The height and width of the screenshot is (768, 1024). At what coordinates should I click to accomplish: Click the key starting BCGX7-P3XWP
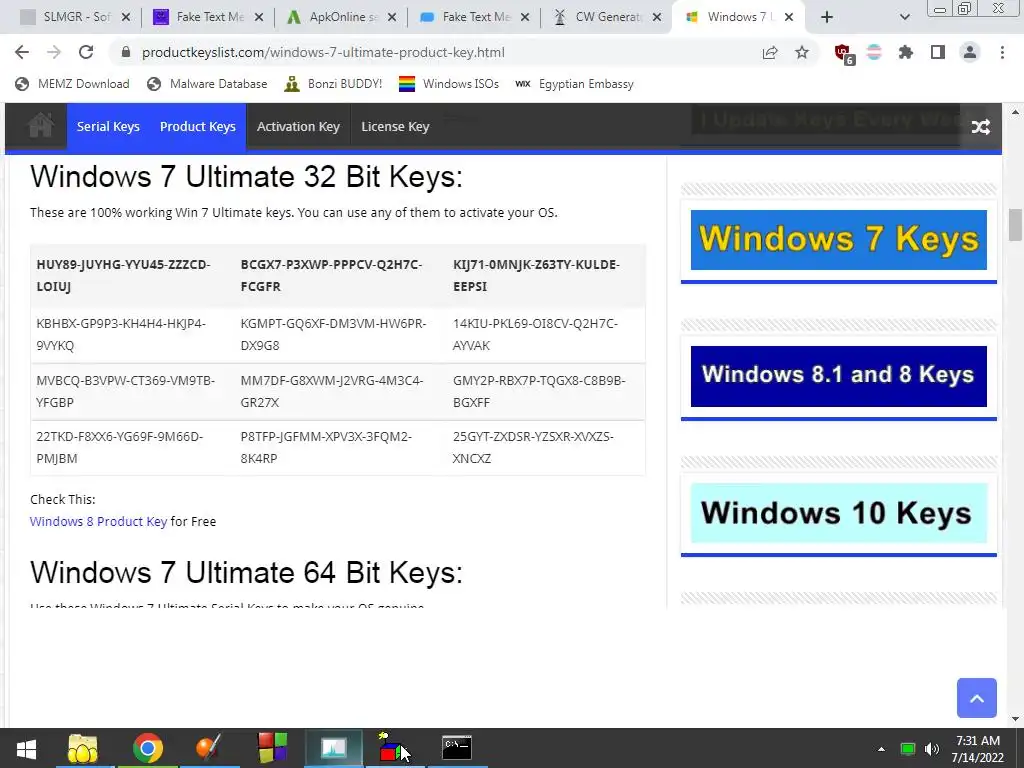click(331, 276)
